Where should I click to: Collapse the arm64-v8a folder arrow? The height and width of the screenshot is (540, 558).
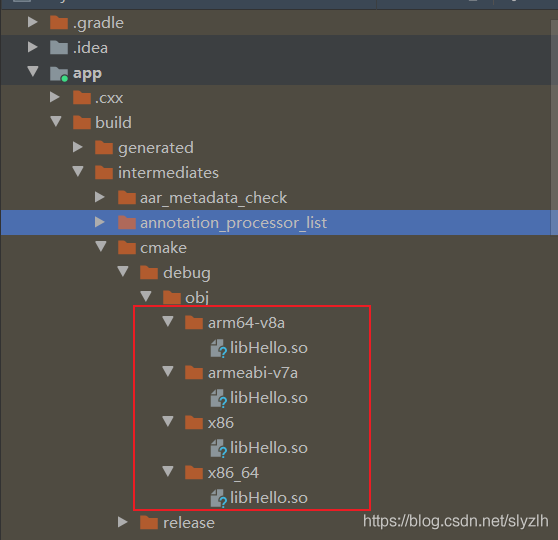coord(168,321)
